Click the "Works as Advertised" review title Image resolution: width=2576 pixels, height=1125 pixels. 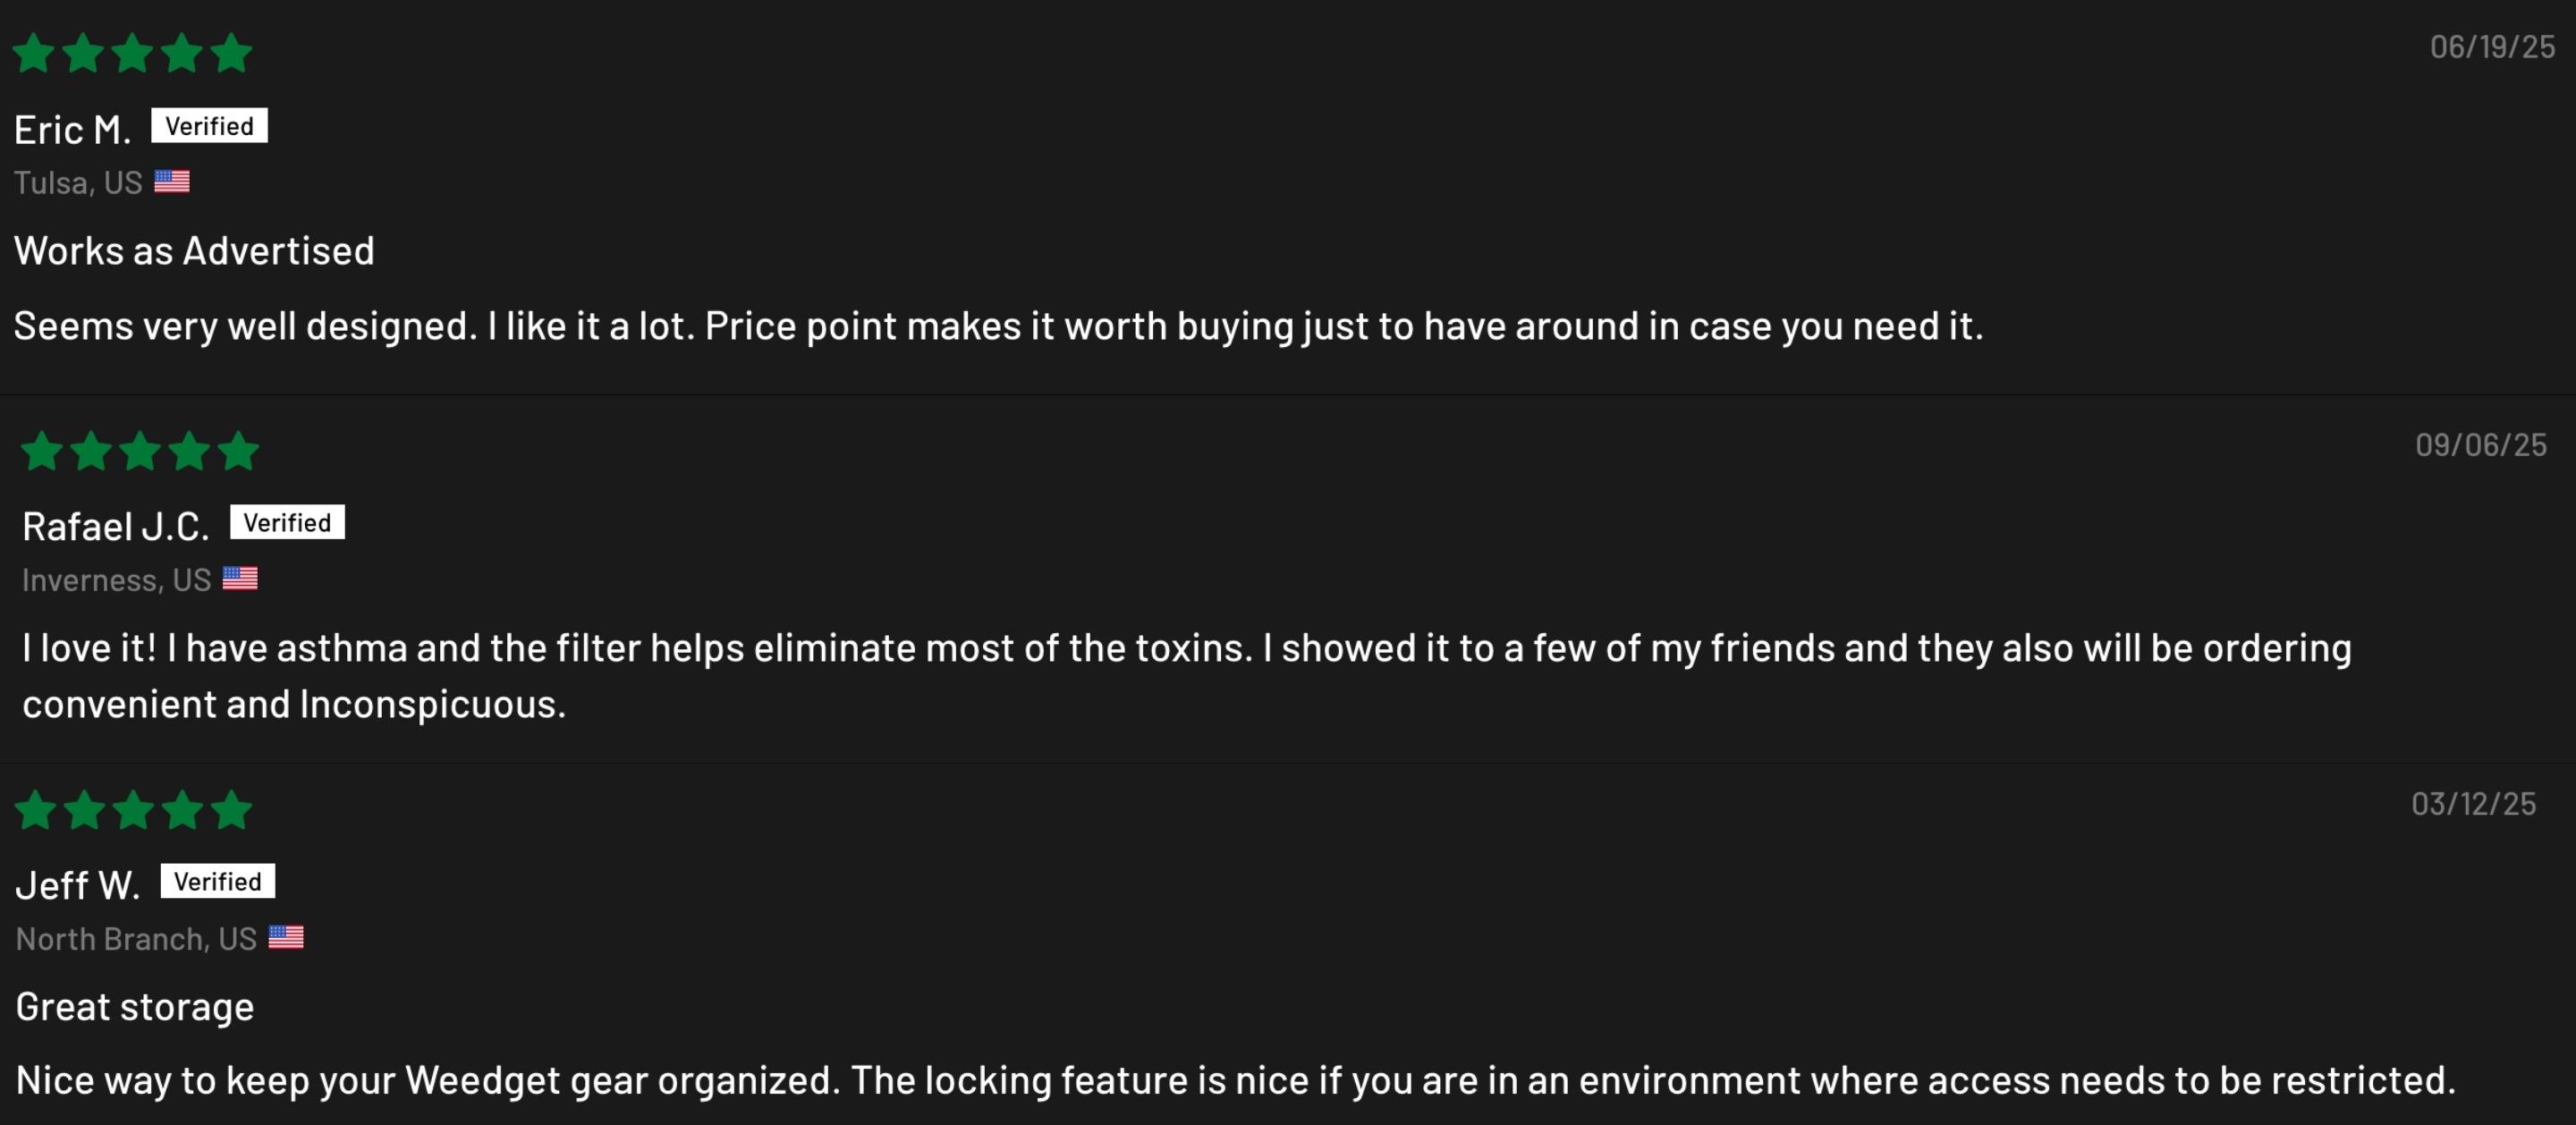tap(194, 251)
